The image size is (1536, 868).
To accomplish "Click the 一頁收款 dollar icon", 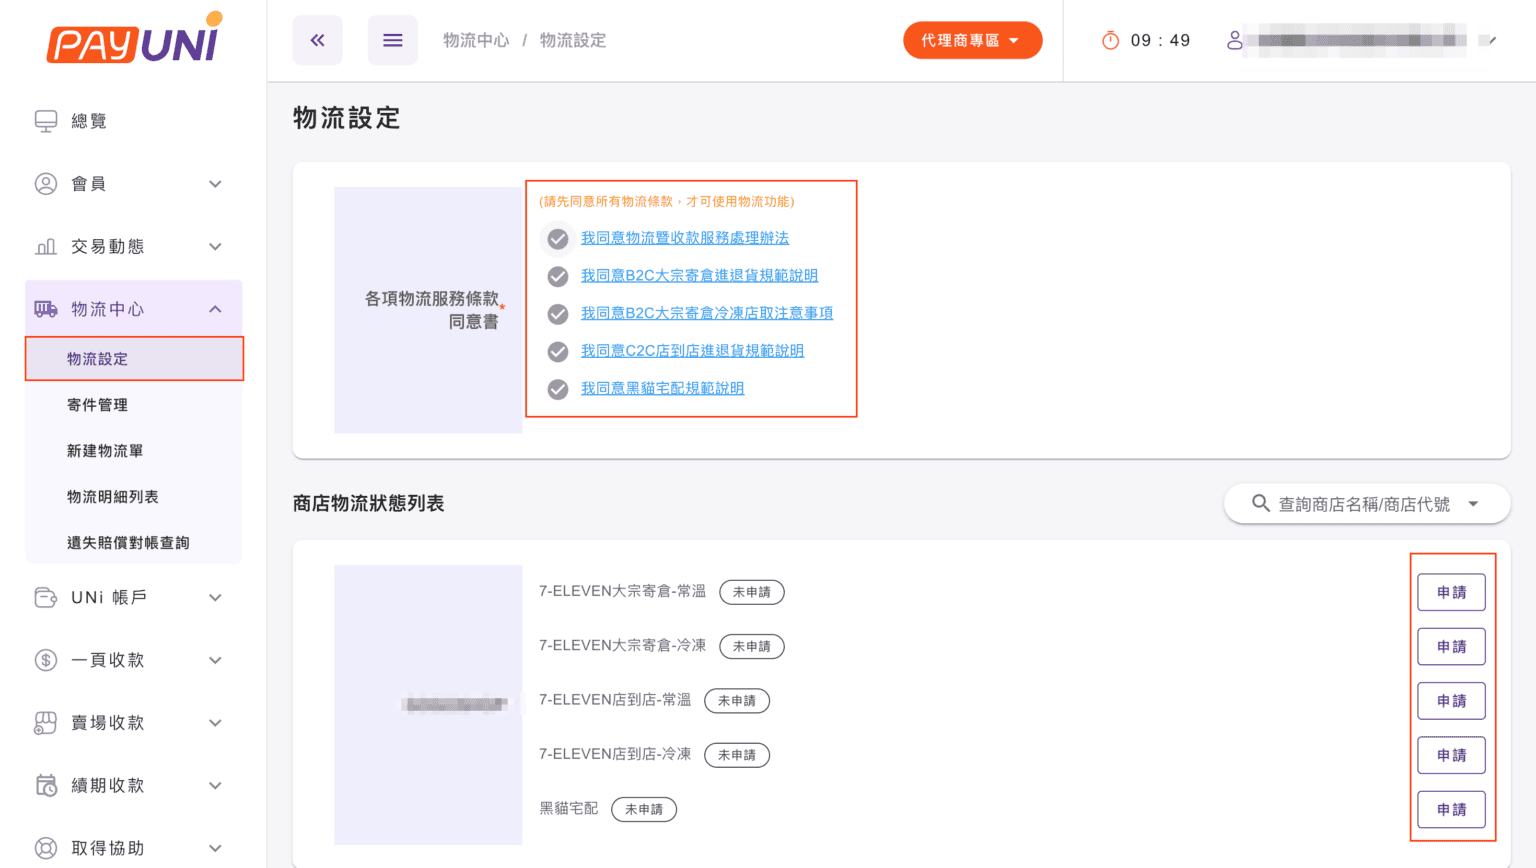I will point(45,660).
